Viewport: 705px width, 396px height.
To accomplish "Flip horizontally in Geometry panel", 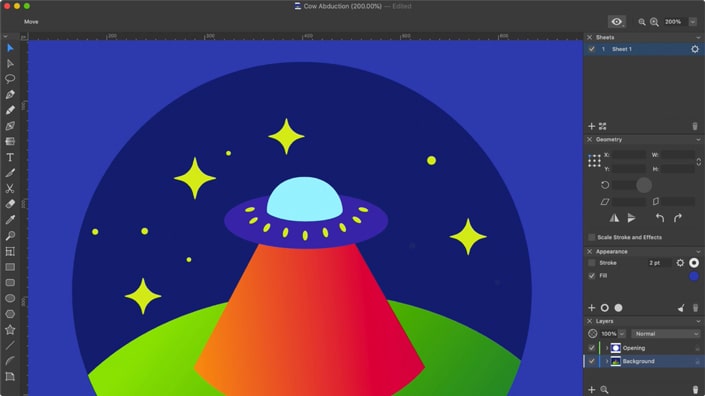I will point(614,218).
